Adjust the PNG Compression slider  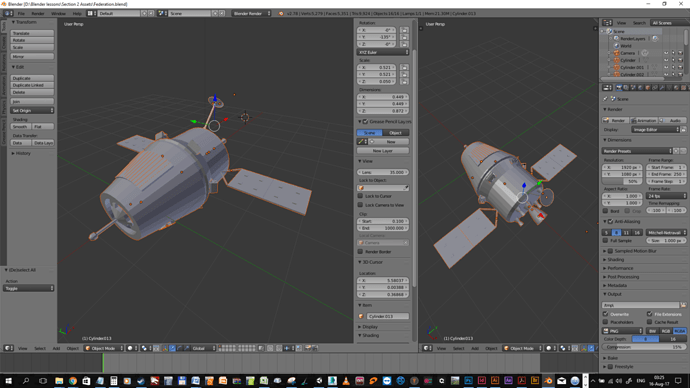[x=644, y=347]
